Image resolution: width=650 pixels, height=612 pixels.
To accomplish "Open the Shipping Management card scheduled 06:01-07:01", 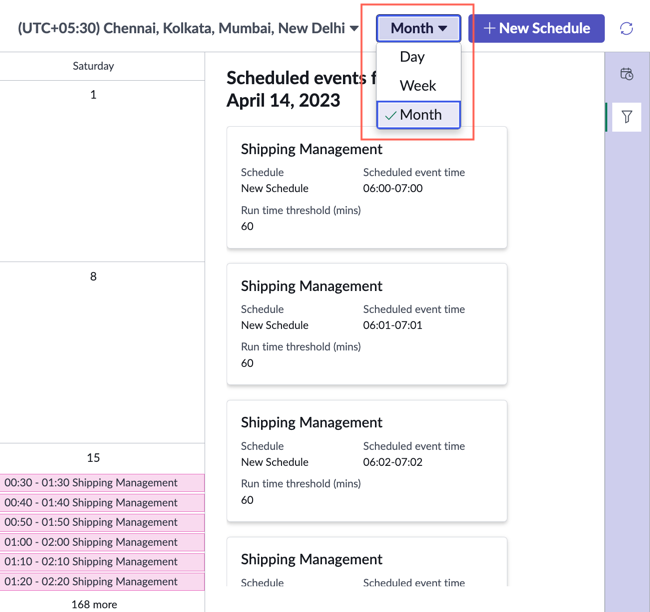I will [367, 324].
